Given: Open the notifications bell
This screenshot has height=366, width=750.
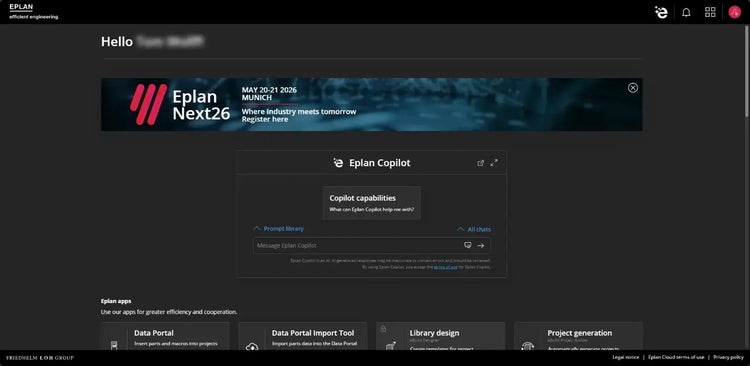Looking at the screenshot, I should [686, 12].
